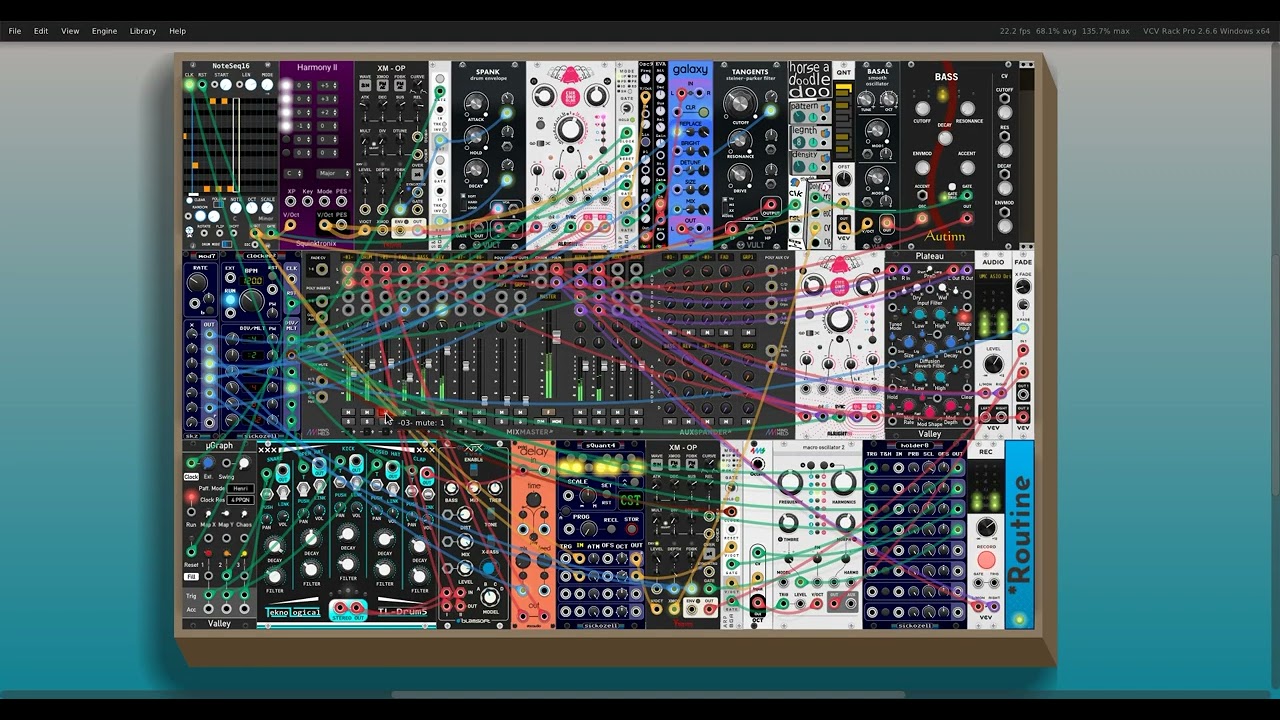Screen dimensions: 1280x720
Task: Open the 4 PPQN clock resolution selector
Action: click(x=241, y=500)
